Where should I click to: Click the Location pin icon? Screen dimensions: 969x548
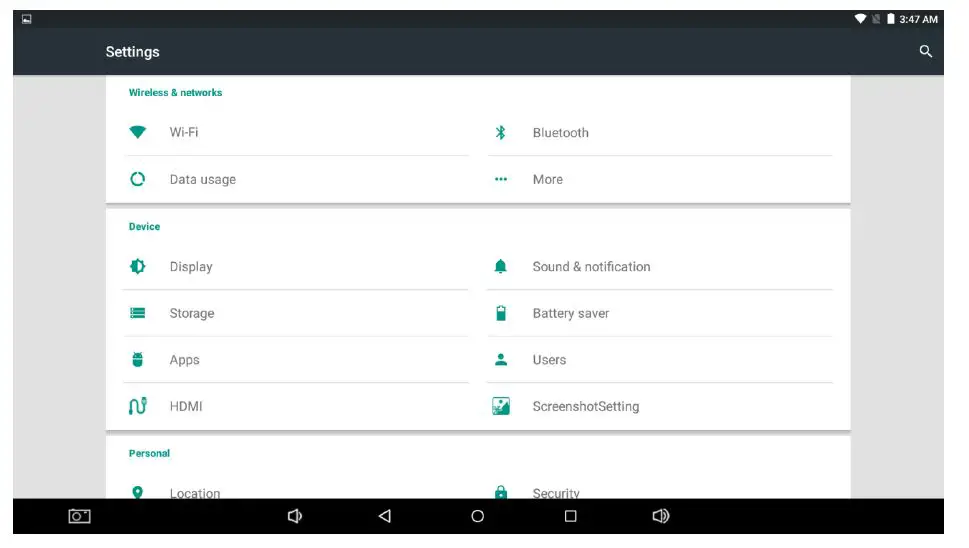[137, 492]
